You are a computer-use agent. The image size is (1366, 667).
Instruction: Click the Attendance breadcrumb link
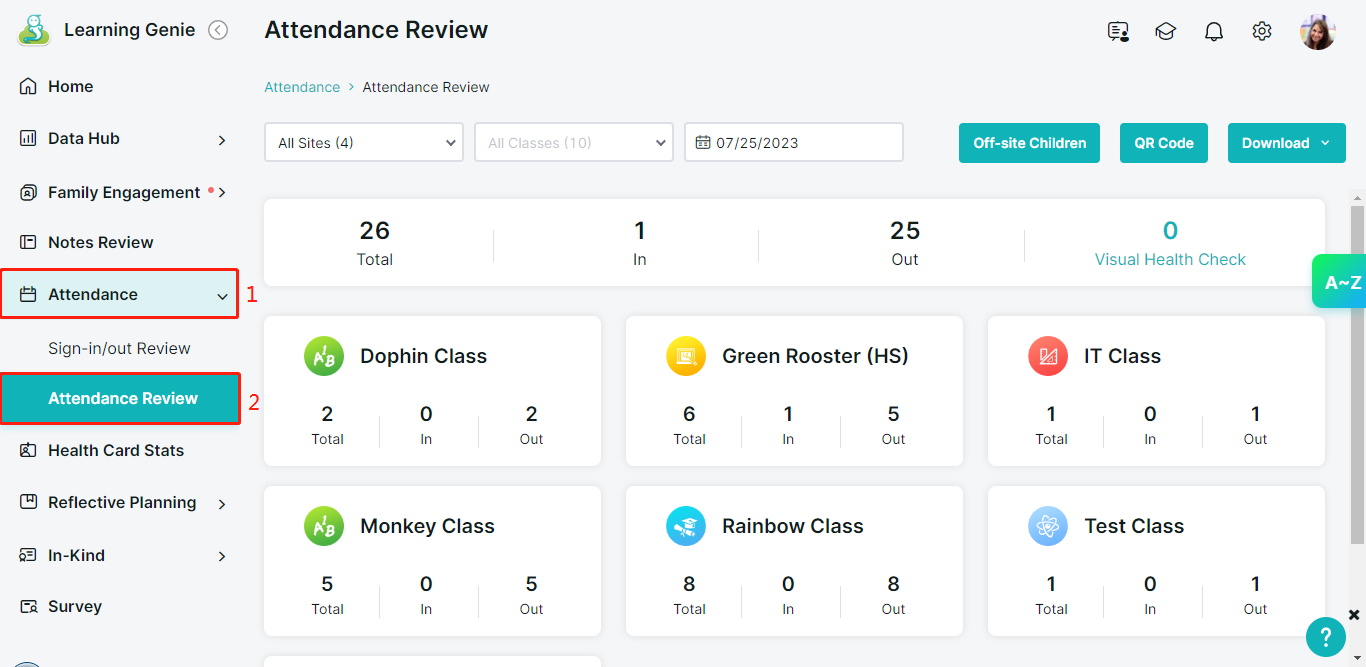click(302, 87)
